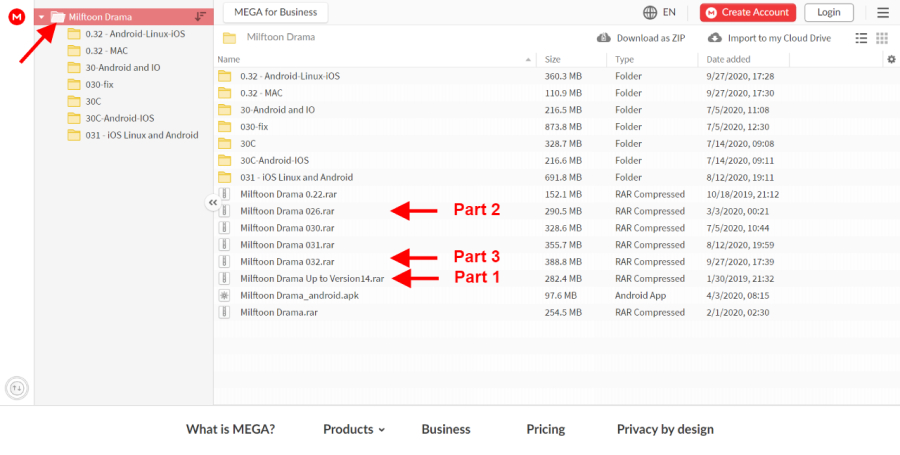The height and width of the screenshot is (455, 900).
Task: Select 0.32 - Android-Linux-iOS file list row
Action: 557,76
